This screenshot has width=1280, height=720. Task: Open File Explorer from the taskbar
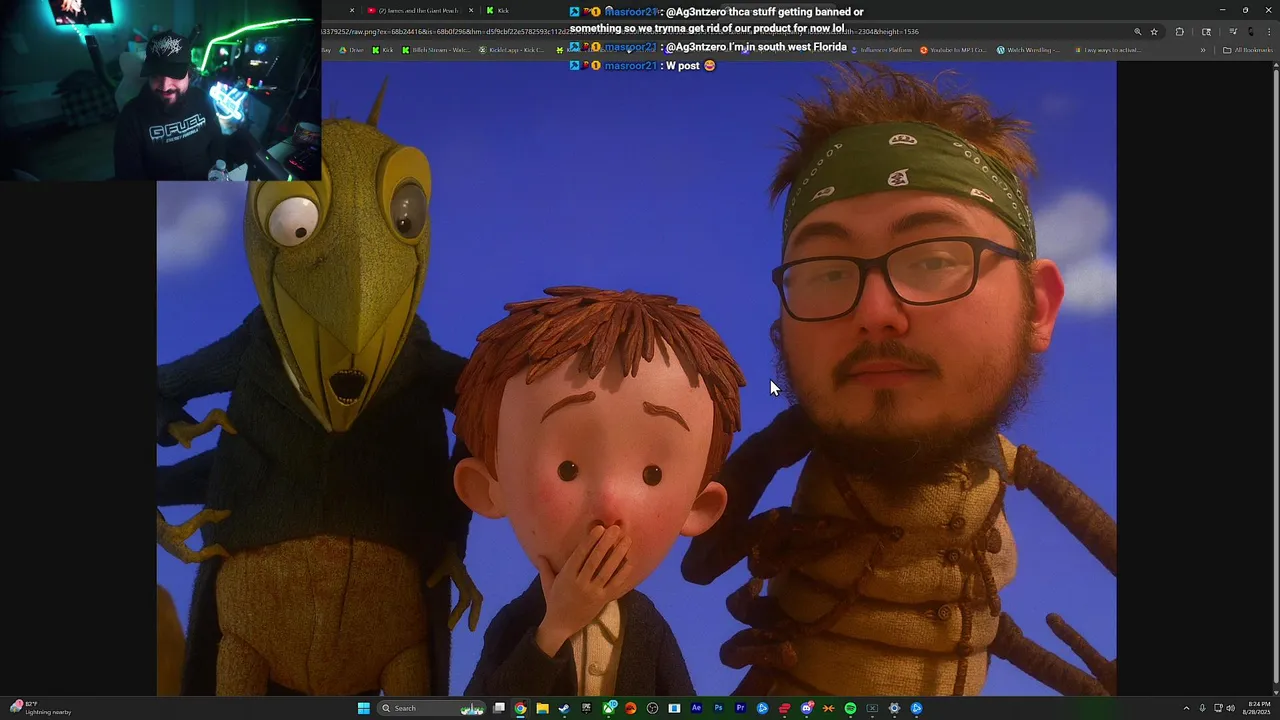[x=542, y=708]
